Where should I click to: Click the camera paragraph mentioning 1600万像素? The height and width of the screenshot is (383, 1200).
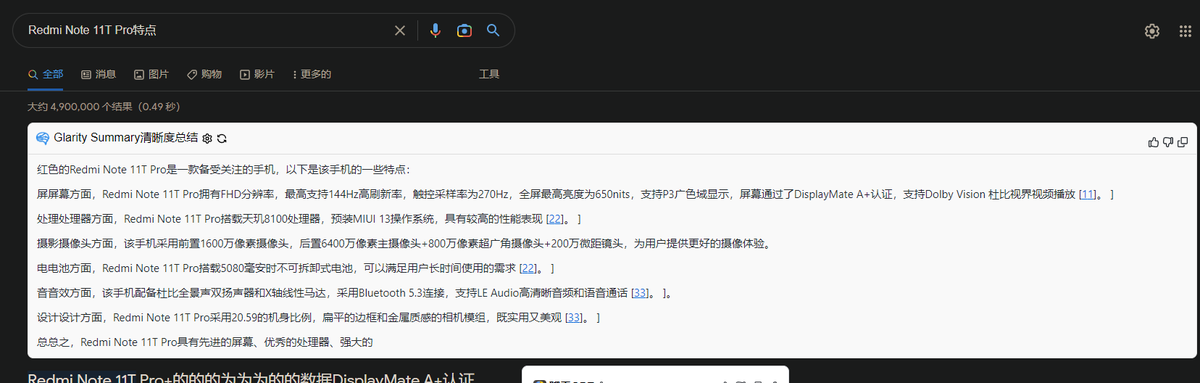(404, 243)
